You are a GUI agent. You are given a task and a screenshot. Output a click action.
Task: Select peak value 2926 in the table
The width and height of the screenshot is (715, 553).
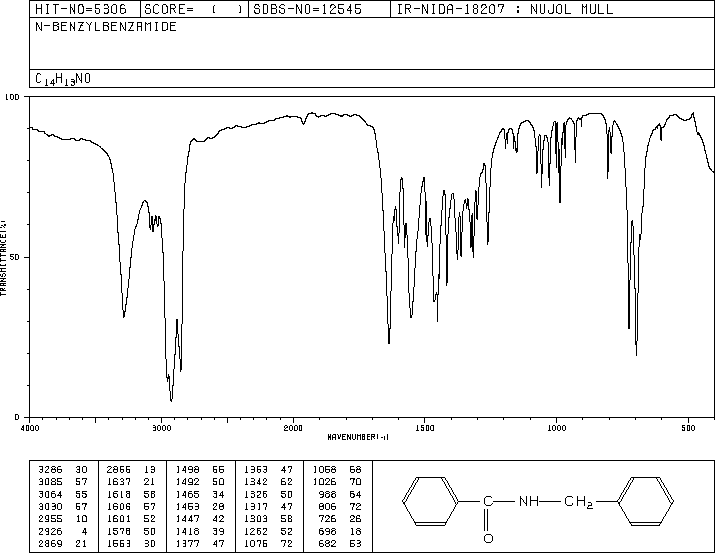[x=51, y=532]
